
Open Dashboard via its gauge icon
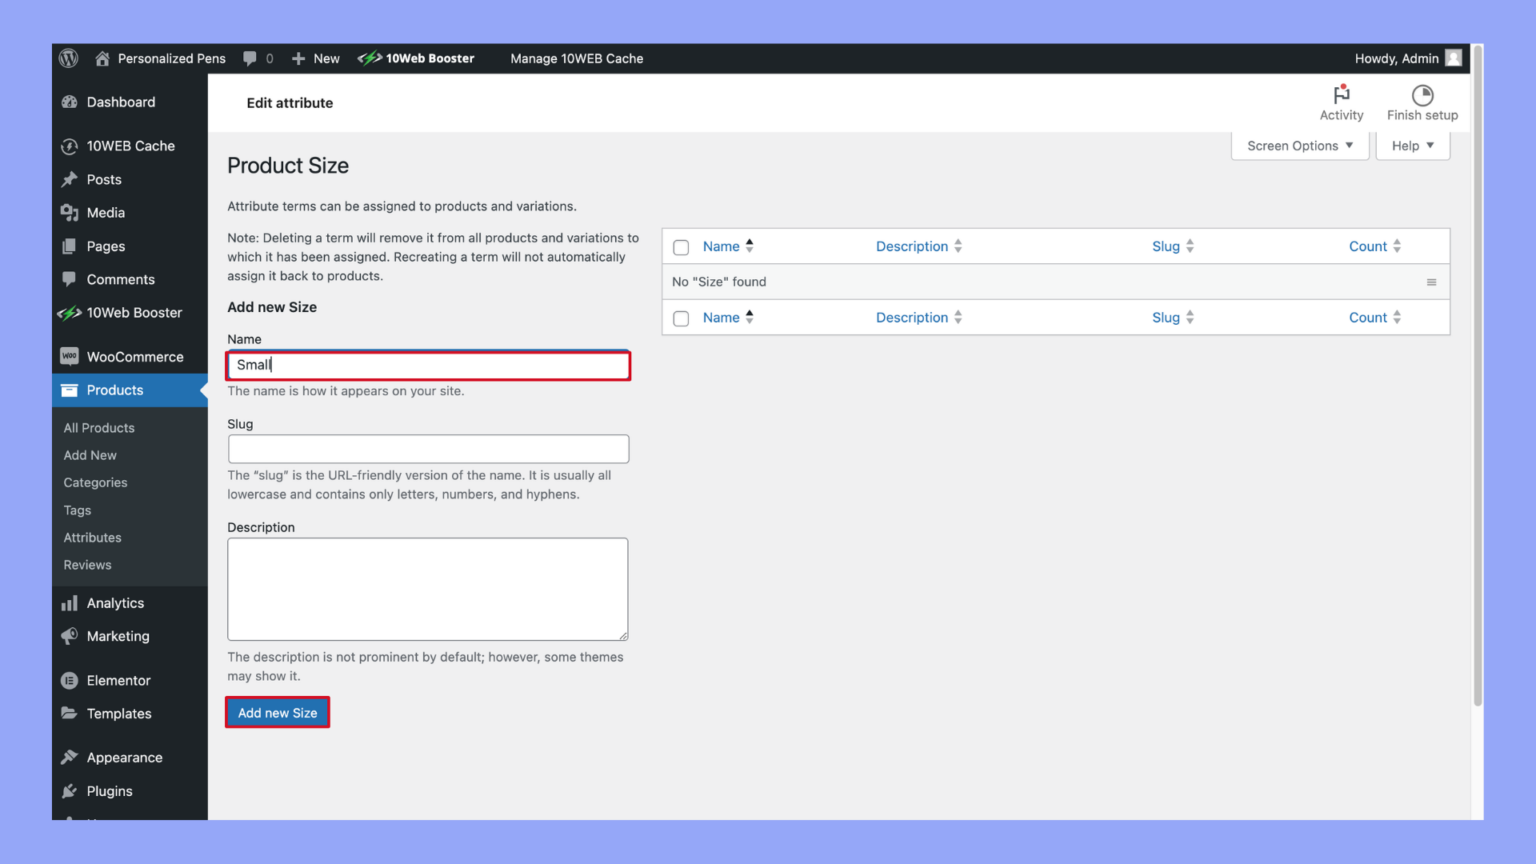pyautogui.click(x=69, y=102)
